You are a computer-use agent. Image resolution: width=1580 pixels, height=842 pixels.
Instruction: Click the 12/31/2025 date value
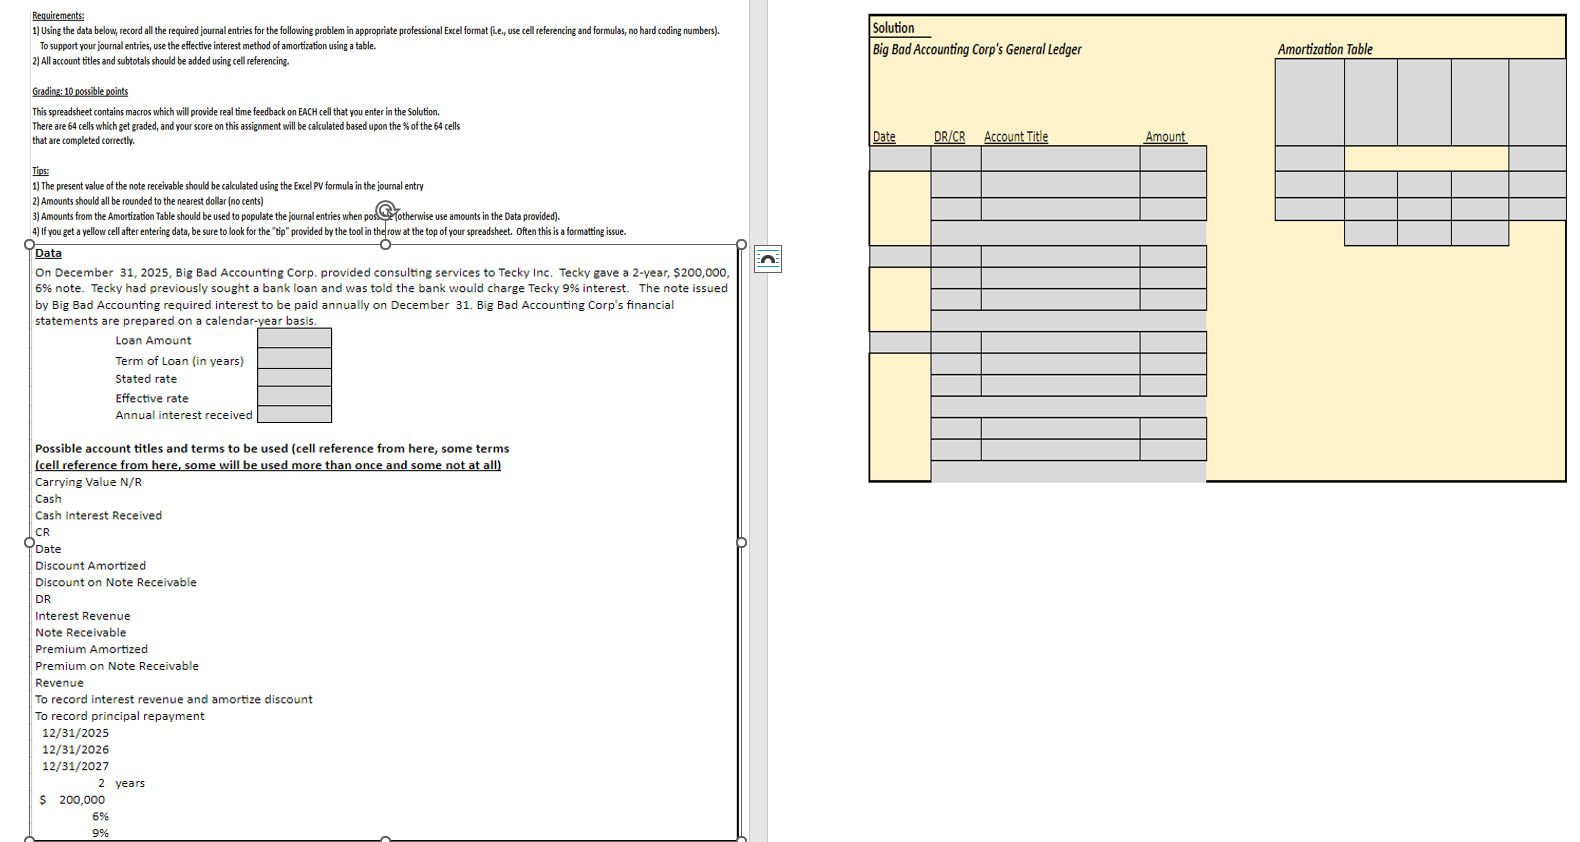75,733
